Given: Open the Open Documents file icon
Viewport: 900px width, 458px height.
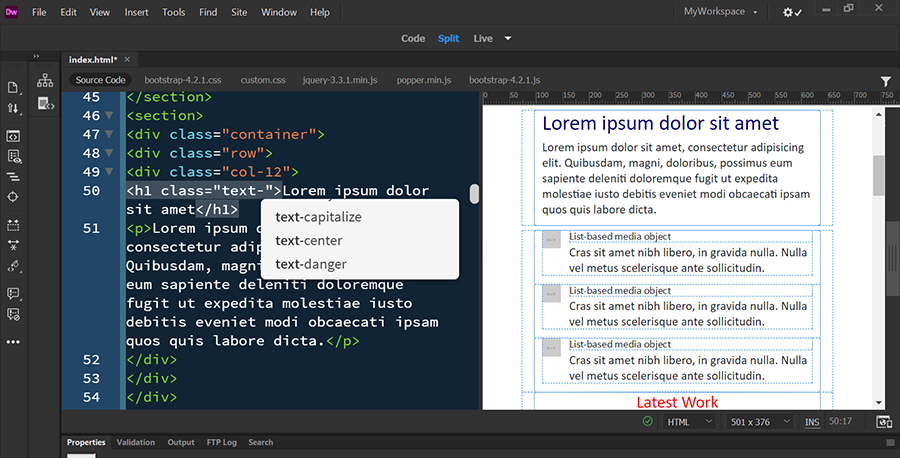Looking at the screenshot, I should pos(13,87).
